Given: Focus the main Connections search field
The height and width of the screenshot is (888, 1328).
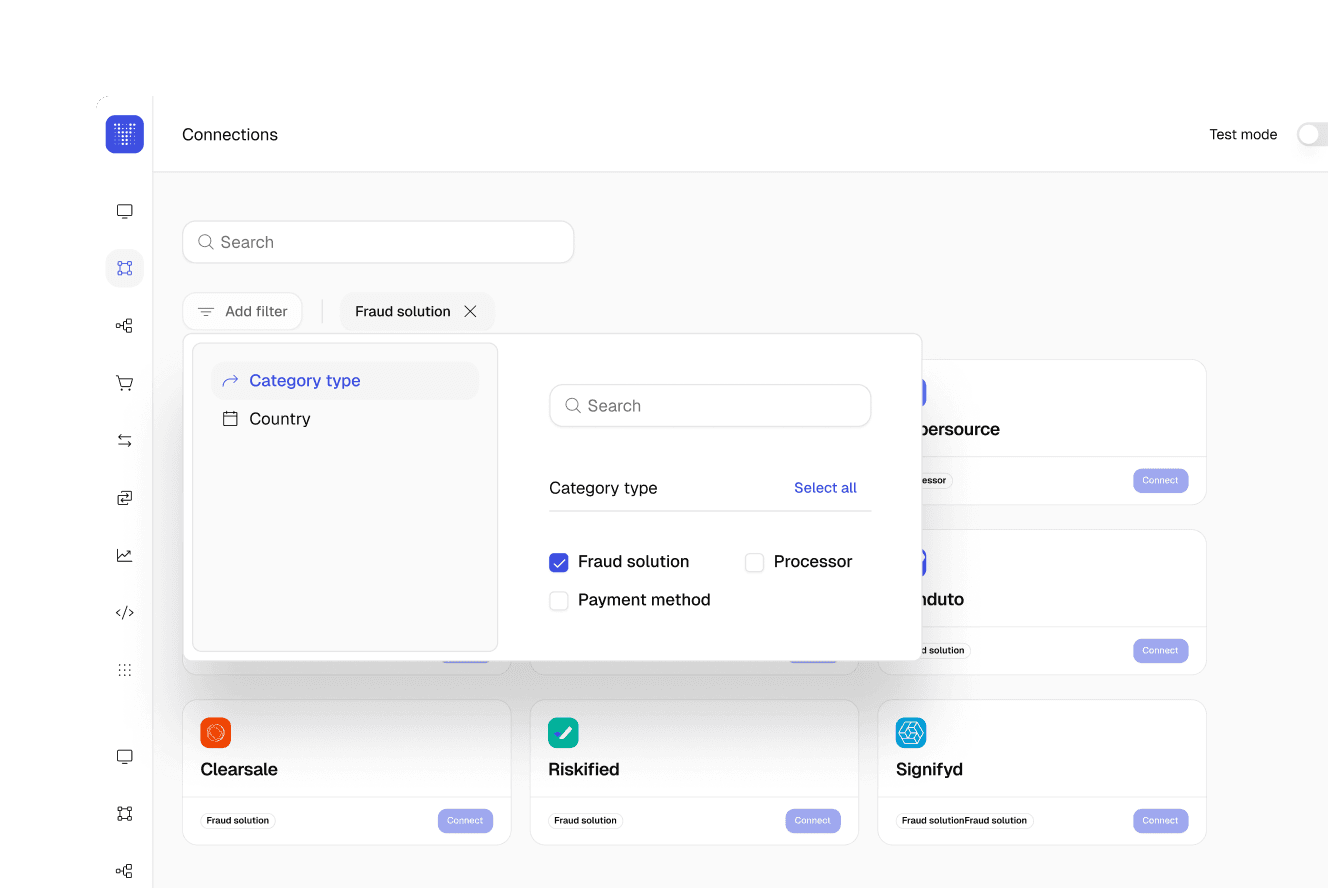Looking at the screenshot, I should [378, 242].
